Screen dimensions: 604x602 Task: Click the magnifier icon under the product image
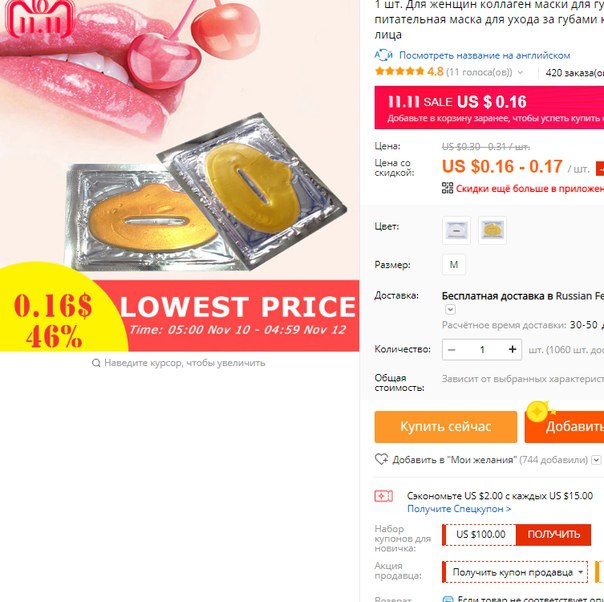pyautogui.click(x=96, y=363)
